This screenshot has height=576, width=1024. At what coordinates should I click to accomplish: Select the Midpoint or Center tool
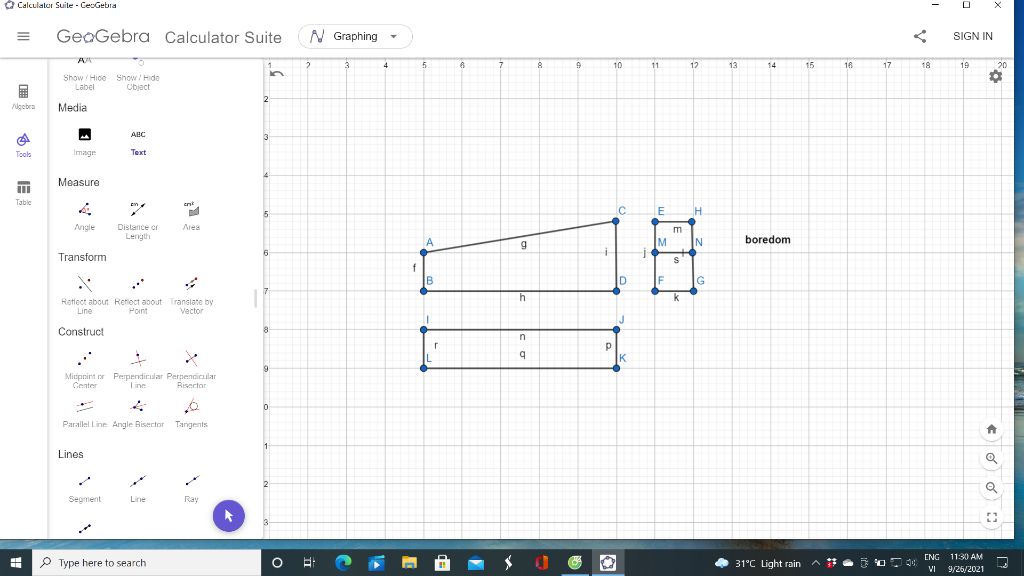[85, 370]
